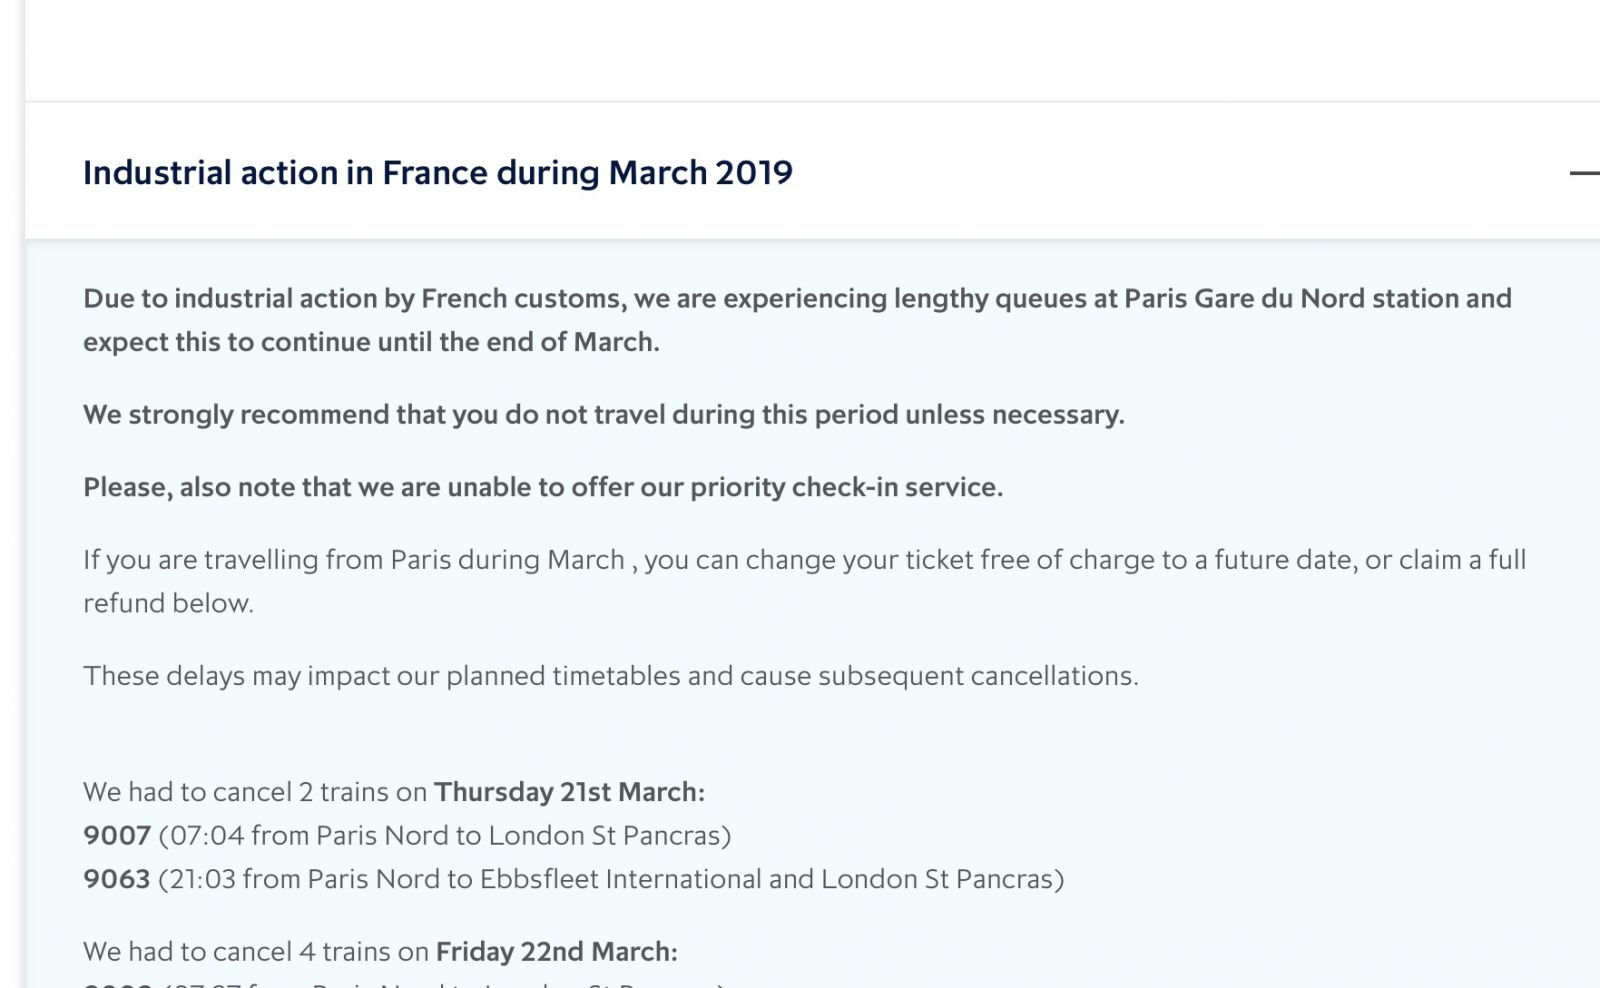Click the bold 'Friday 22nd March:' date

pyautogui.click(x=556, y=952)
